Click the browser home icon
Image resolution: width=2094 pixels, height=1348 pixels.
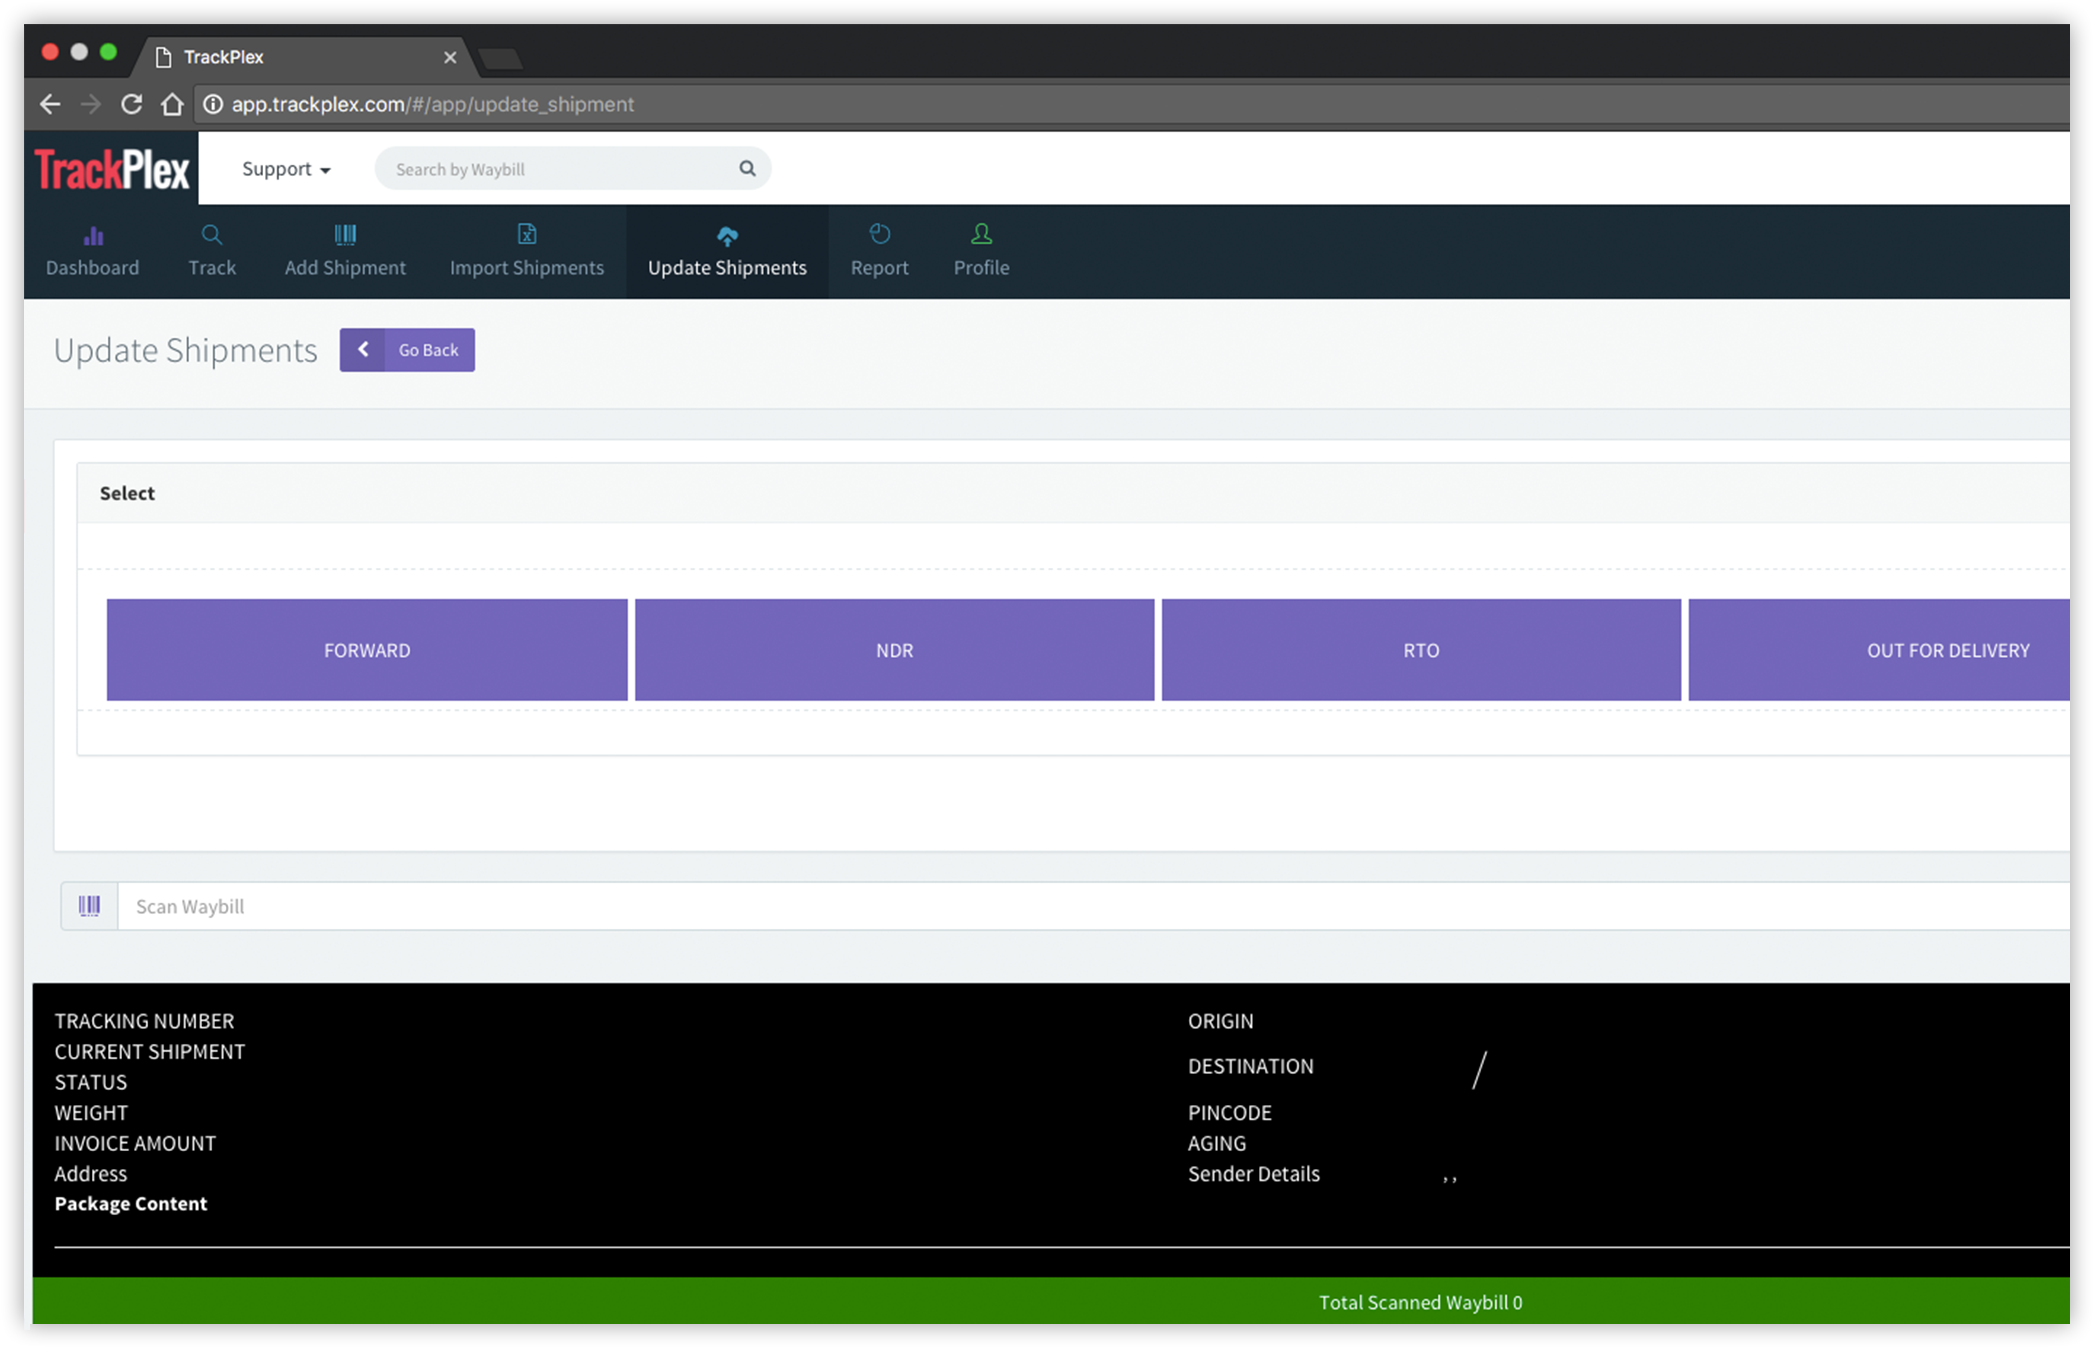(x=172, y=104)
